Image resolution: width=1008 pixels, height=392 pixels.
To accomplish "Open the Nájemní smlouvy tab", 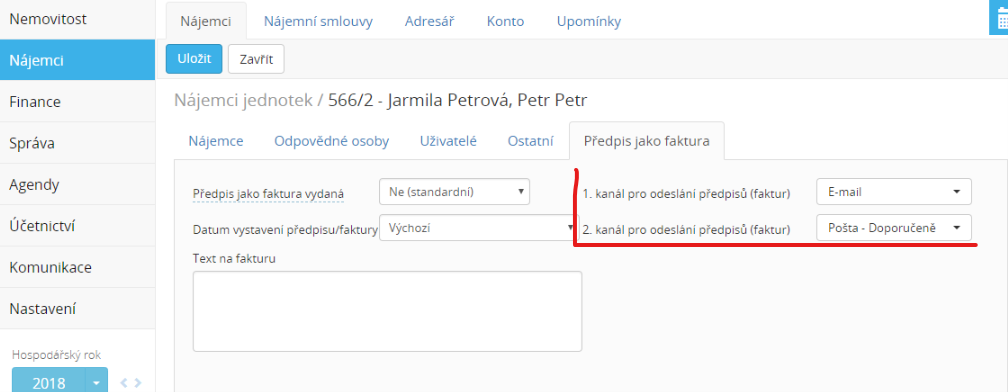I will (x=318, y=21).
